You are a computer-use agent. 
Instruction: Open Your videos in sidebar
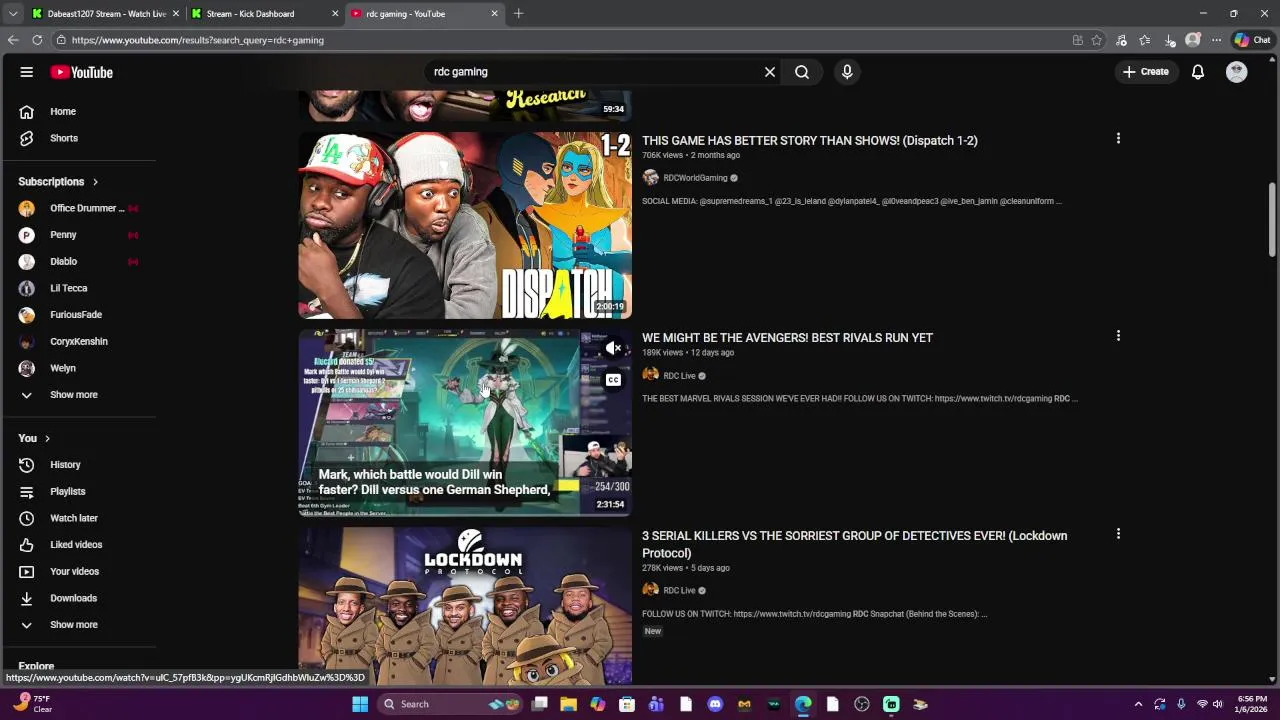tap(77, 571)
